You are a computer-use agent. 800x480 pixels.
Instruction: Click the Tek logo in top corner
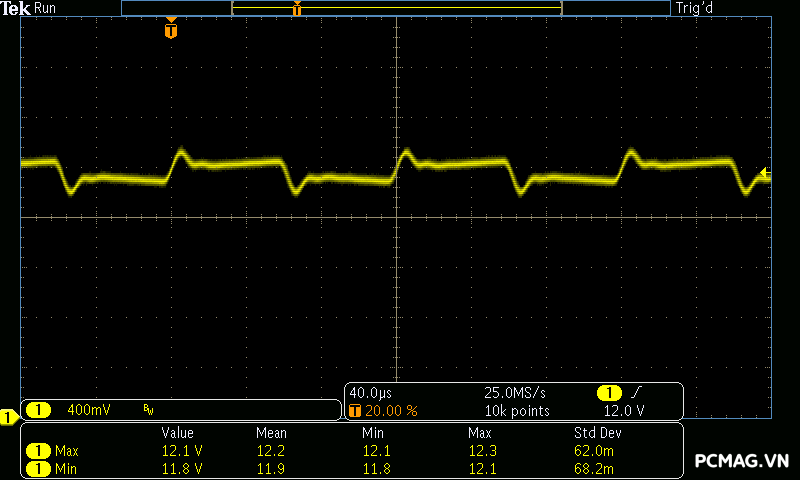coord(15,8)
